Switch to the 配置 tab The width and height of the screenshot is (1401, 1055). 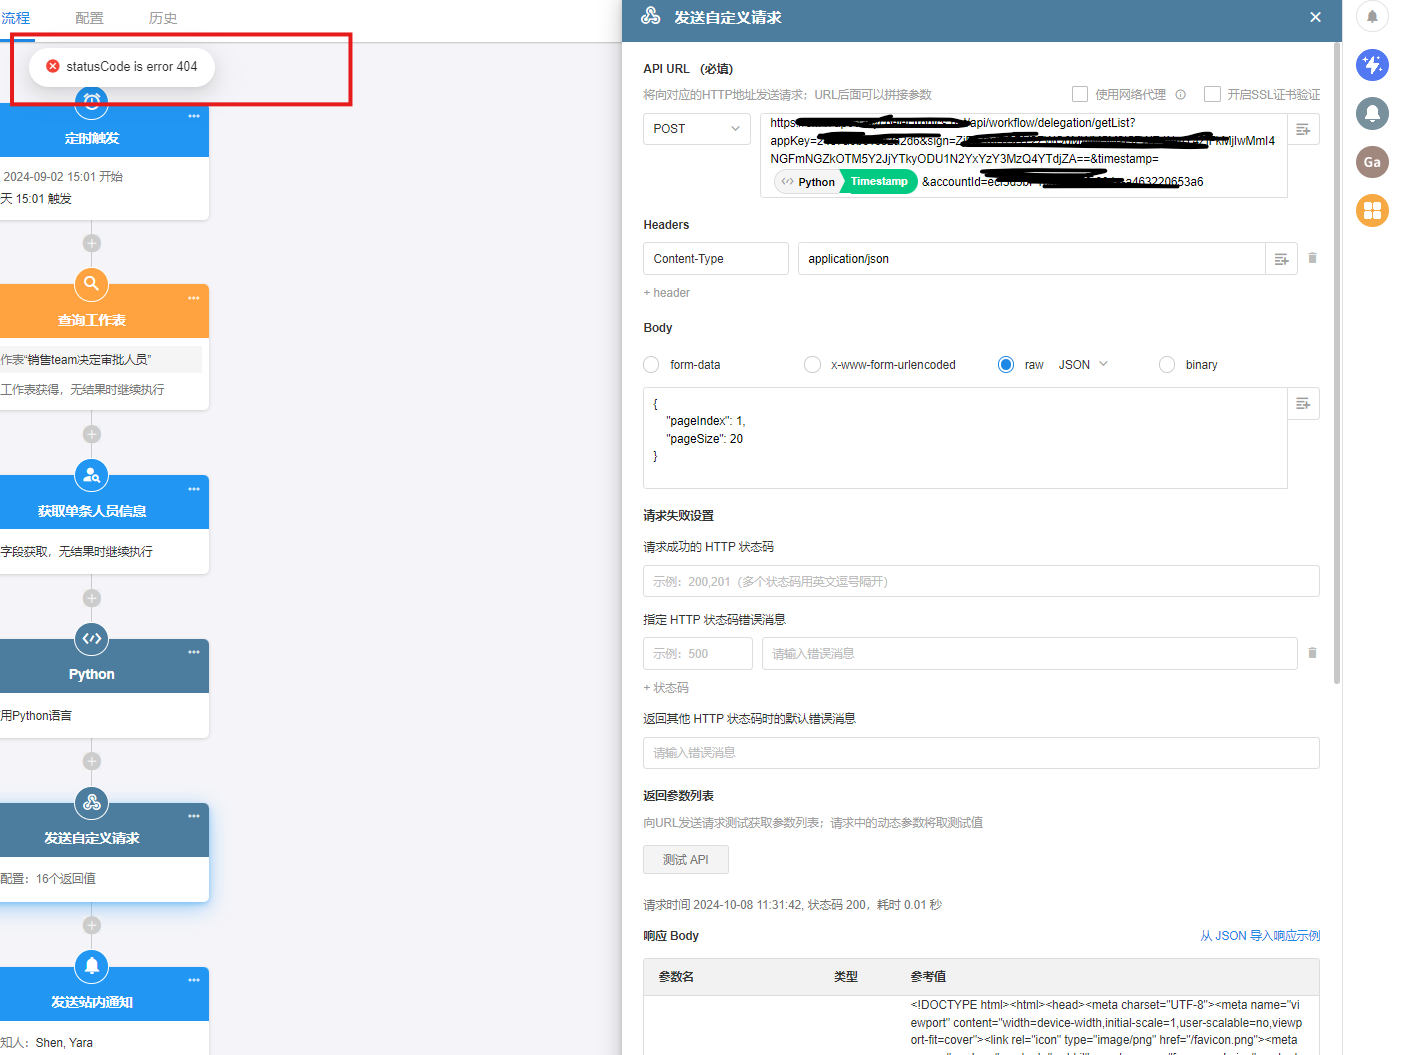point(89,18)
